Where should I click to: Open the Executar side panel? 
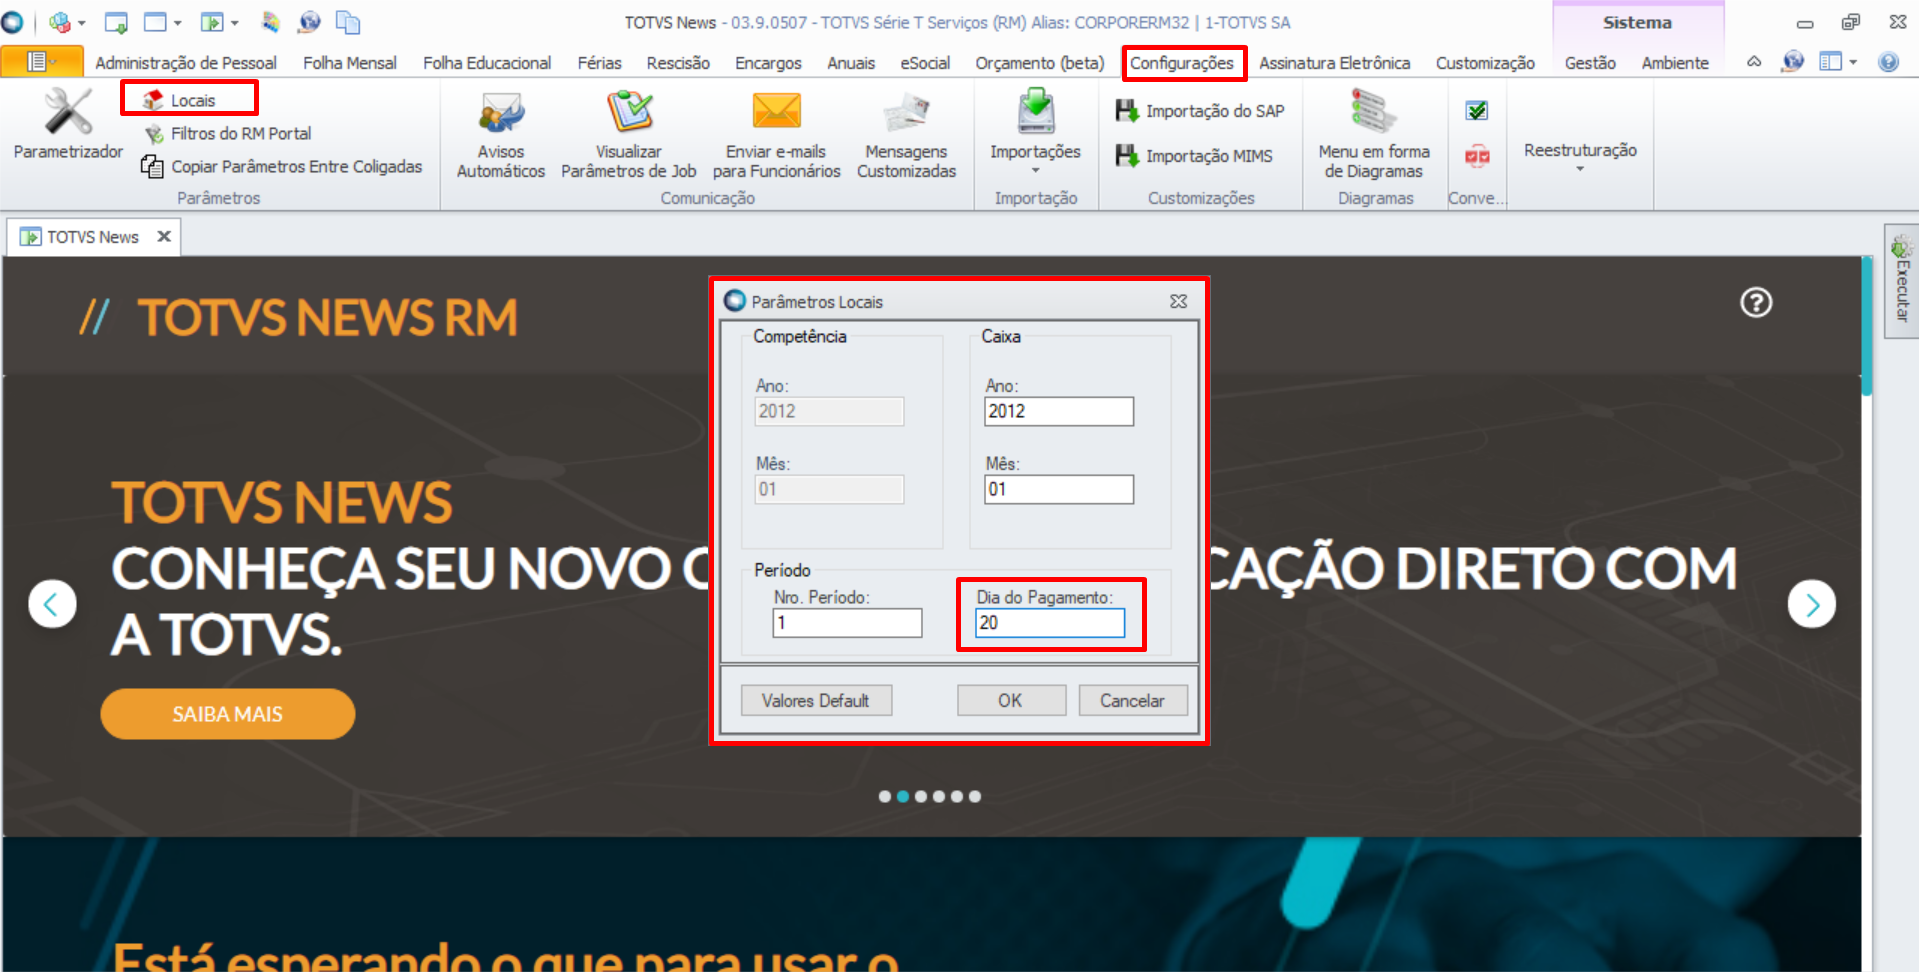pyautogui.click(x=1901, y=280)
